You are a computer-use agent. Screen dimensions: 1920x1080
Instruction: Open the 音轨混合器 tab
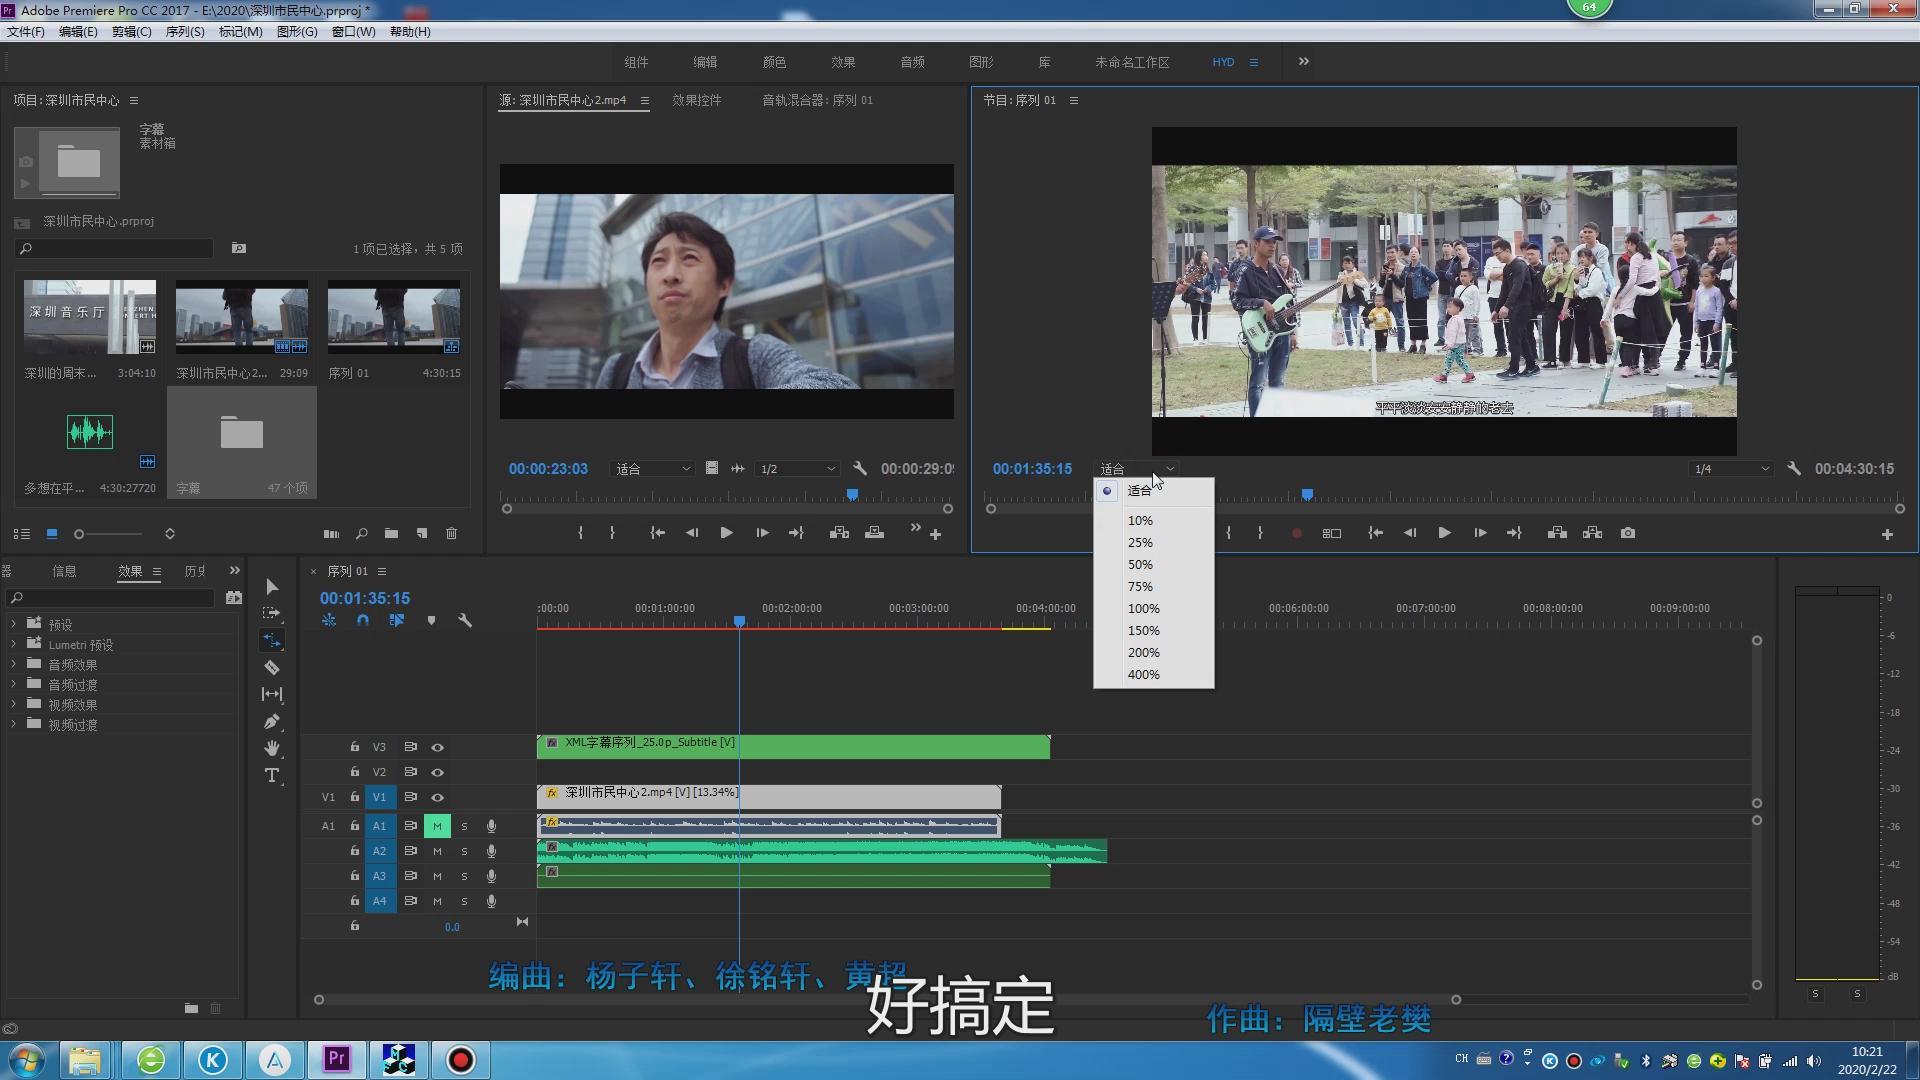(817, 100)
